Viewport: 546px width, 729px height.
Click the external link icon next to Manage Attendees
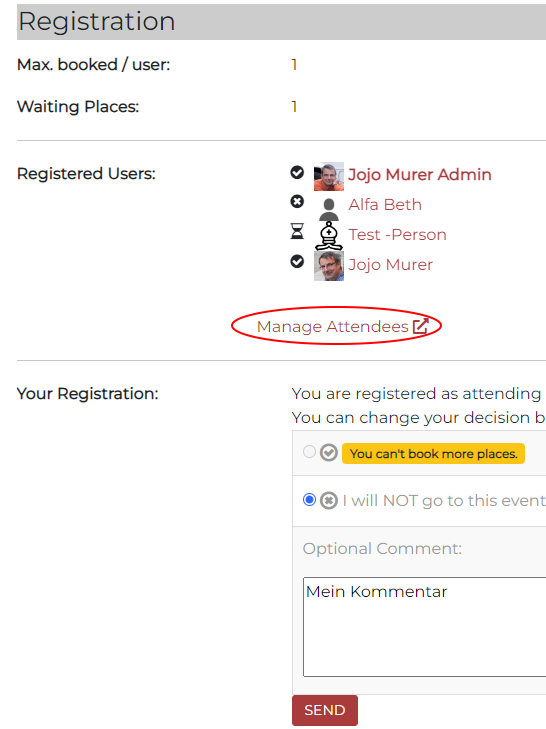421,326
